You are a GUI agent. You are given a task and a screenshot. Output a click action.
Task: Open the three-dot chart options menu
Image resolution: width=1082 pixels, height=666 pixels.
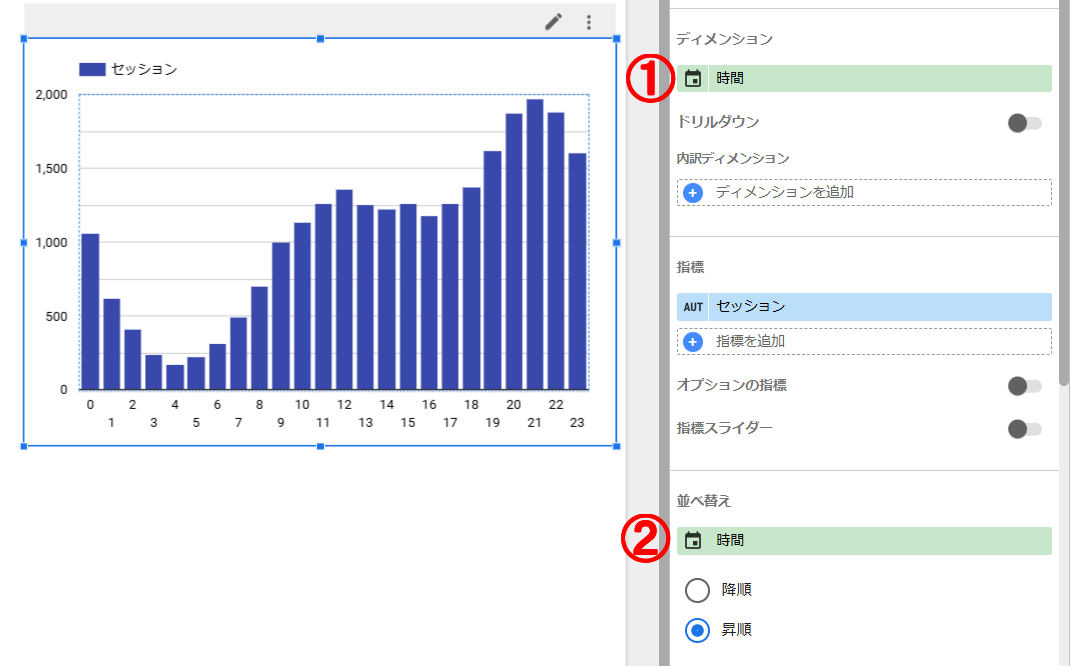[x=589, y=22]
